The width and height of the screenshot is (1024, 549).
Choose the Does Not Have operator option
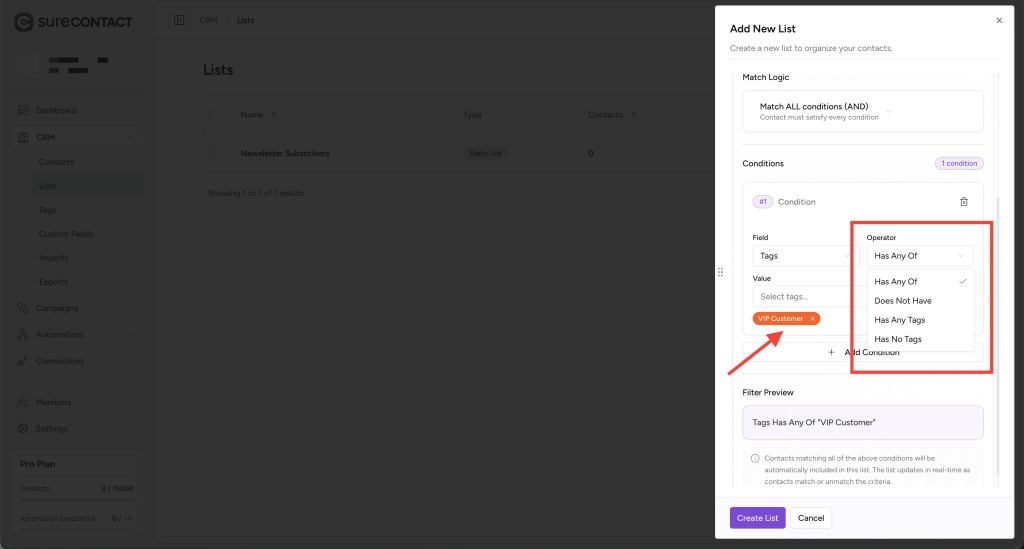[x=903, y=301]
